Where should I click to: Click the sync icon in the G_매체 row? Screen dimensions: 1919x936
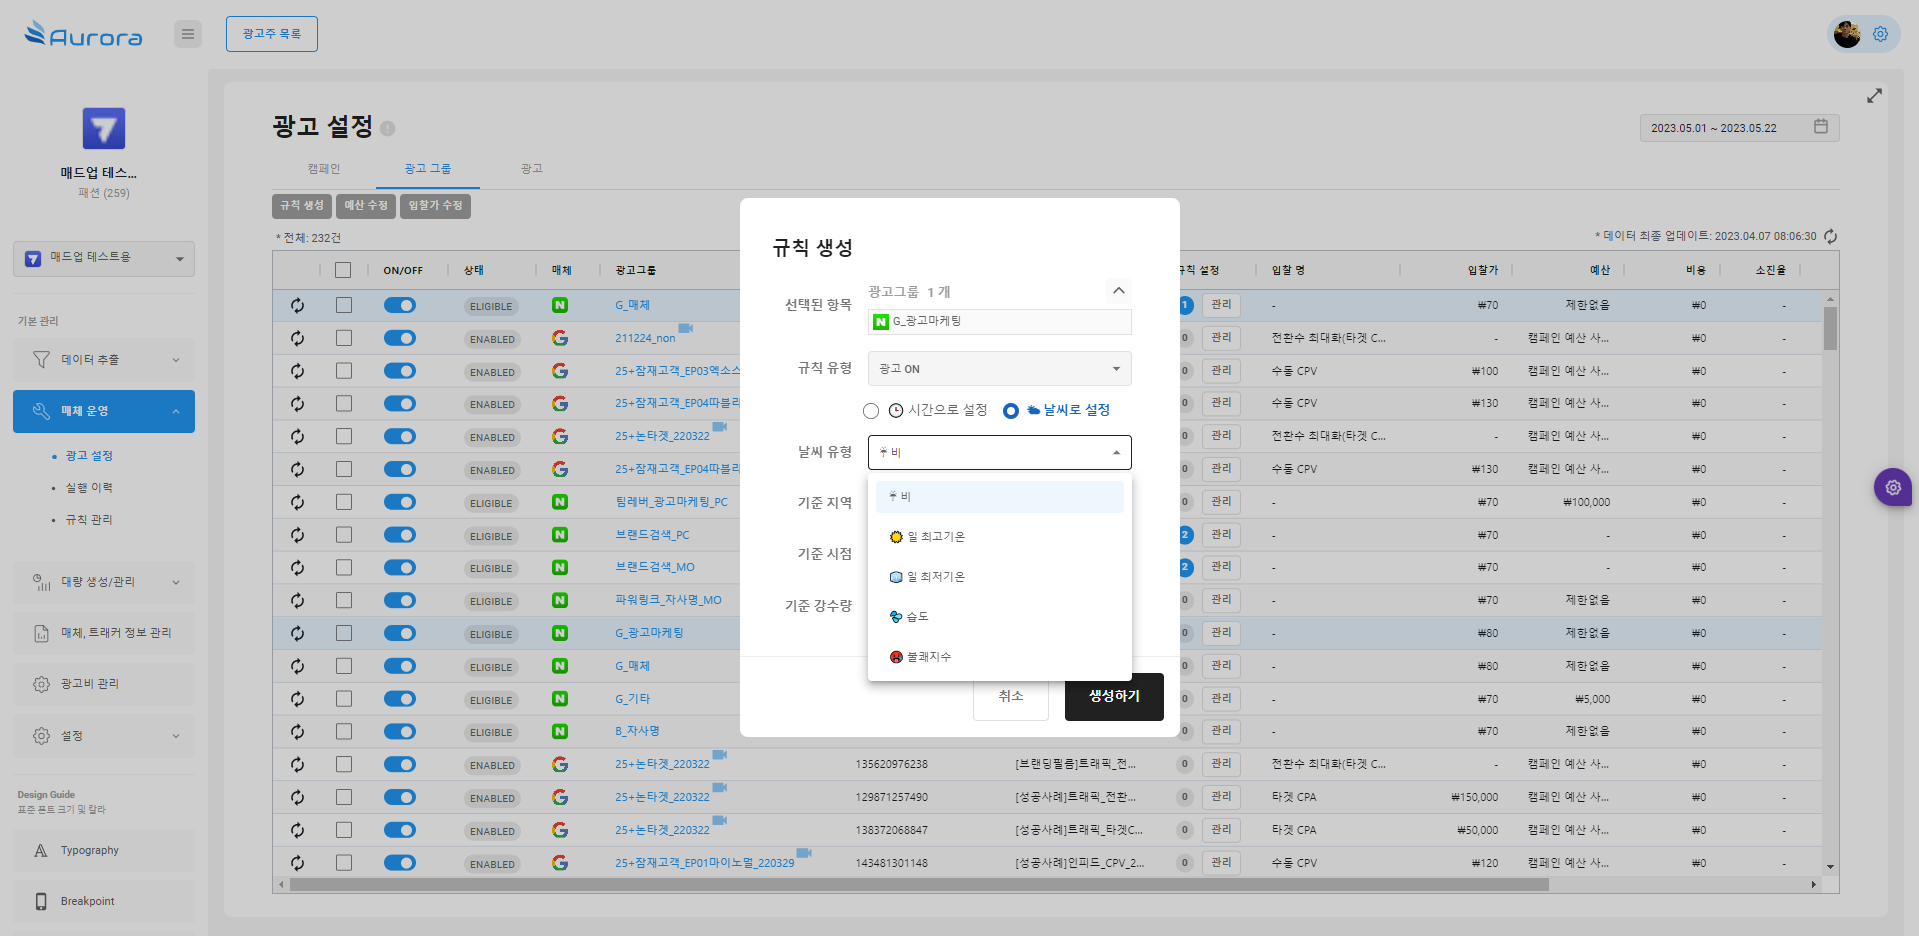(x=297, y=306)
